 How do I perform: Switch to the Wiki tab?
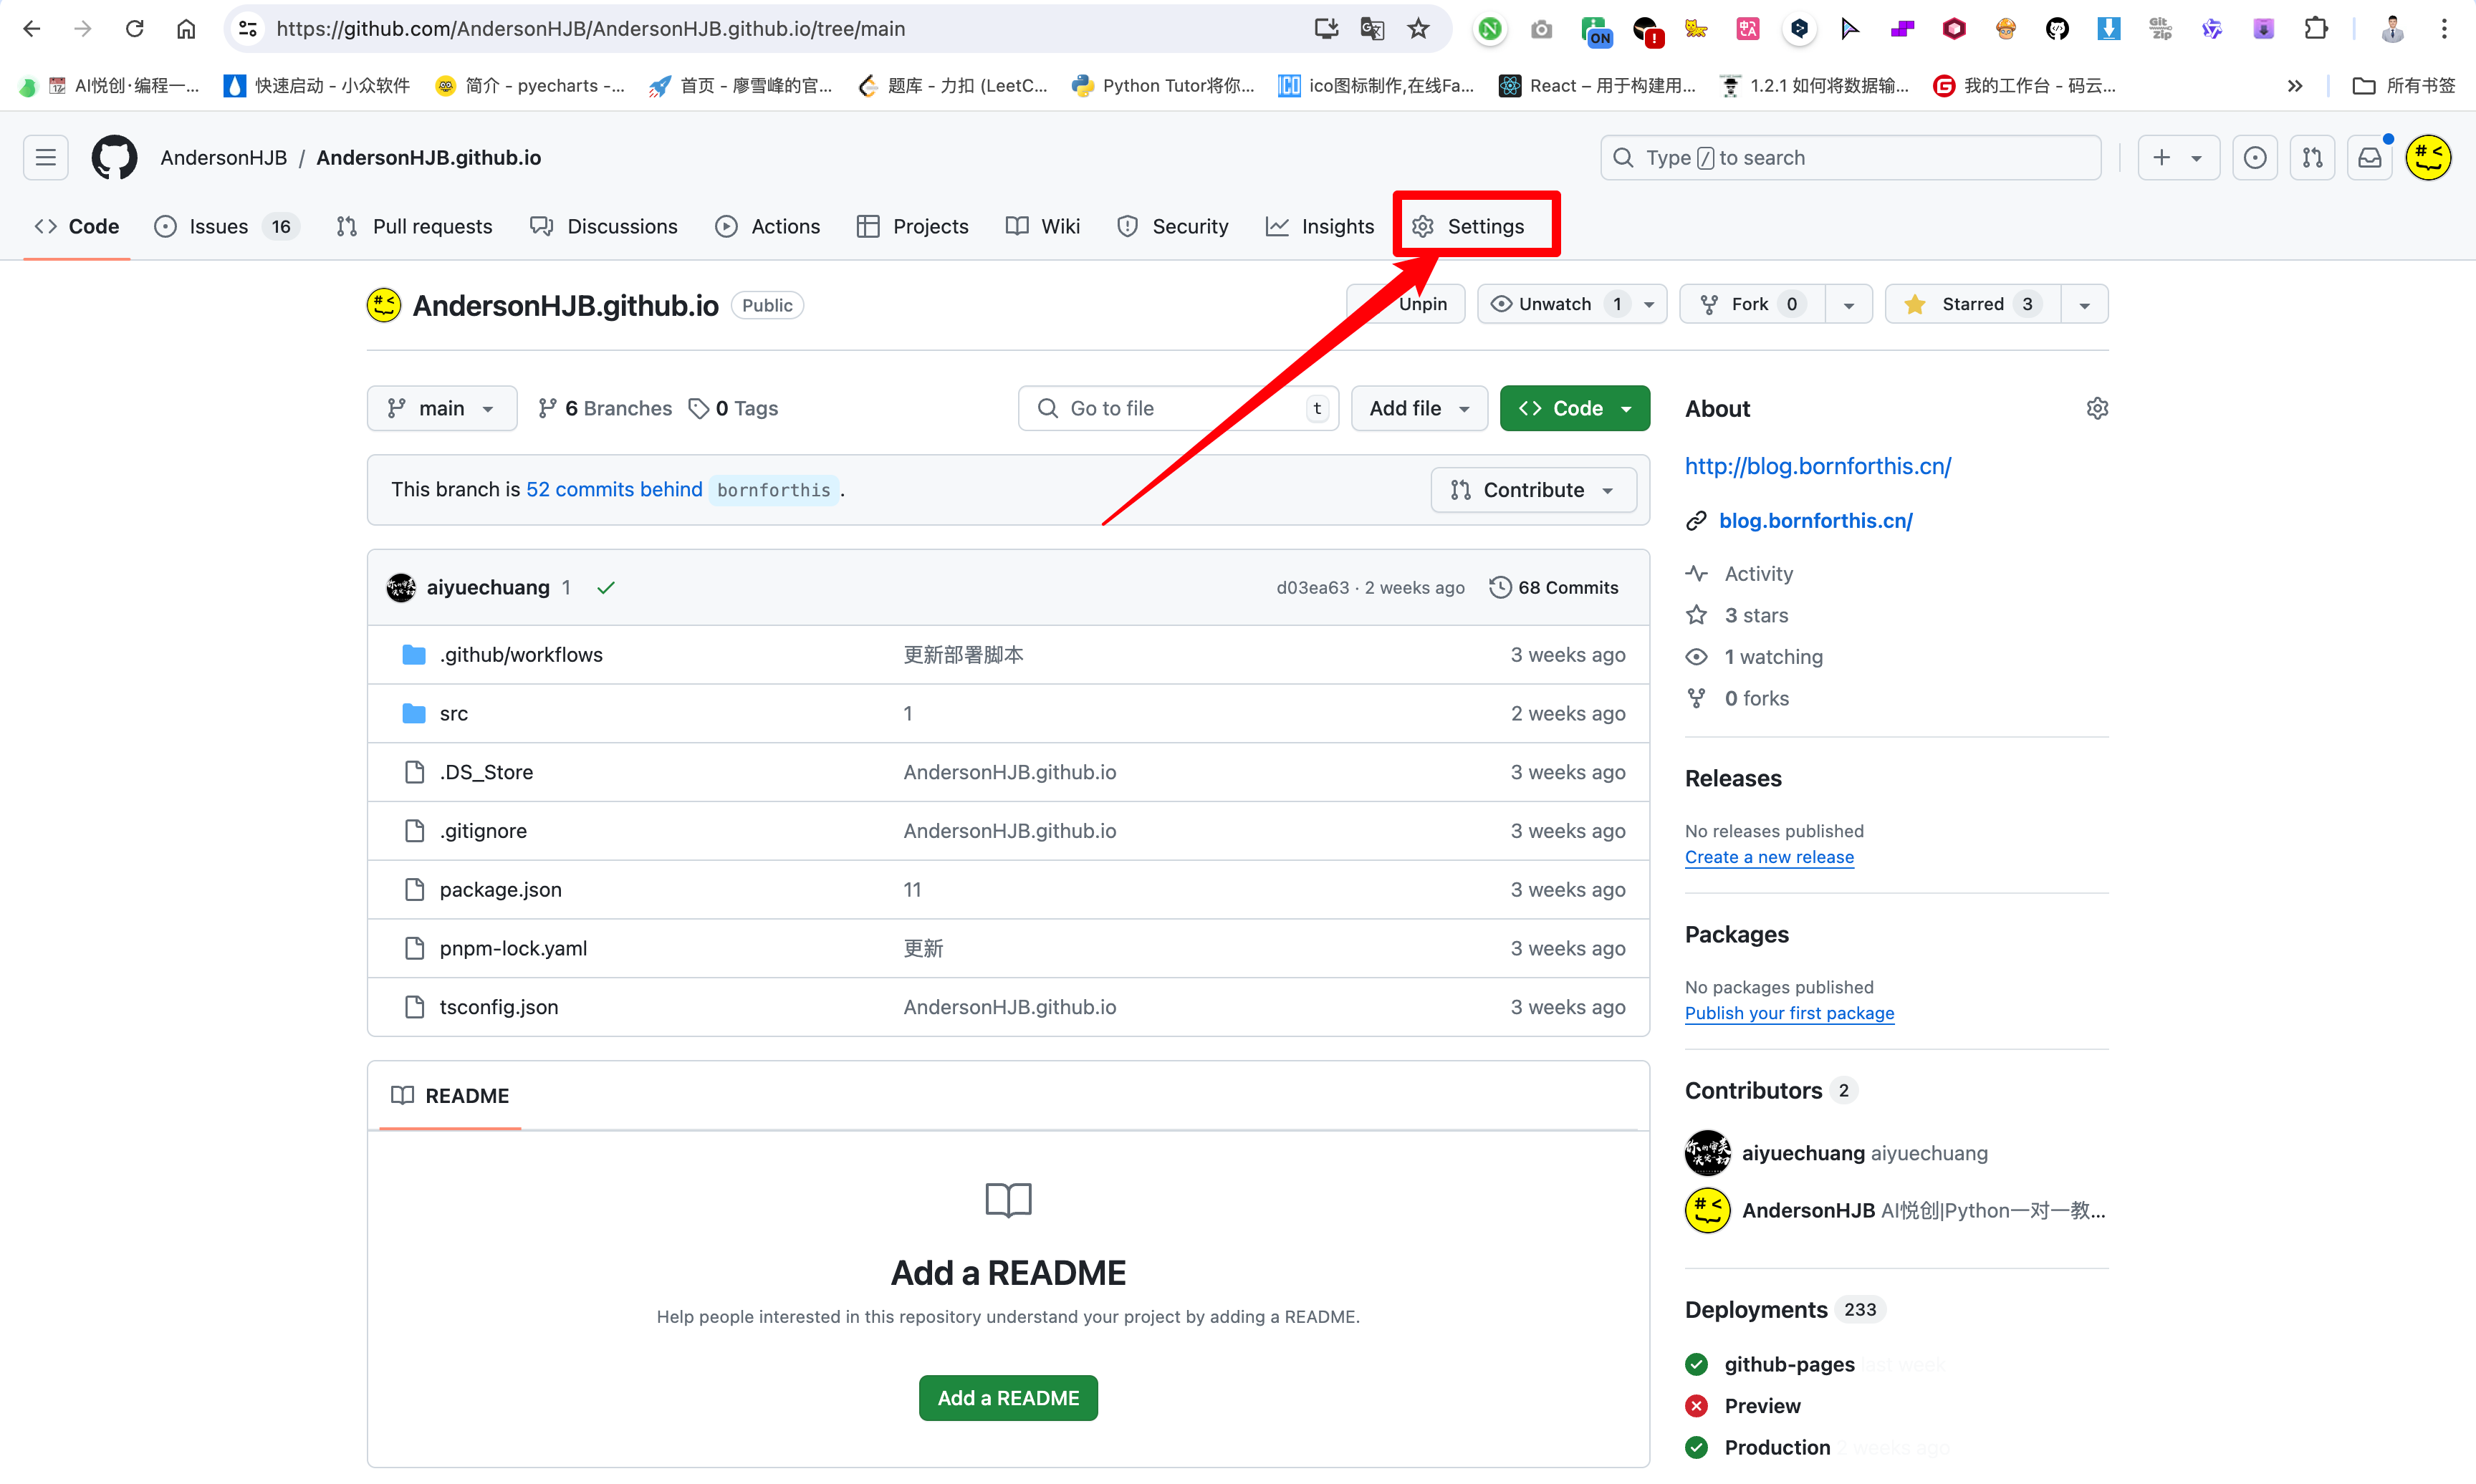tap(1042, 227)
